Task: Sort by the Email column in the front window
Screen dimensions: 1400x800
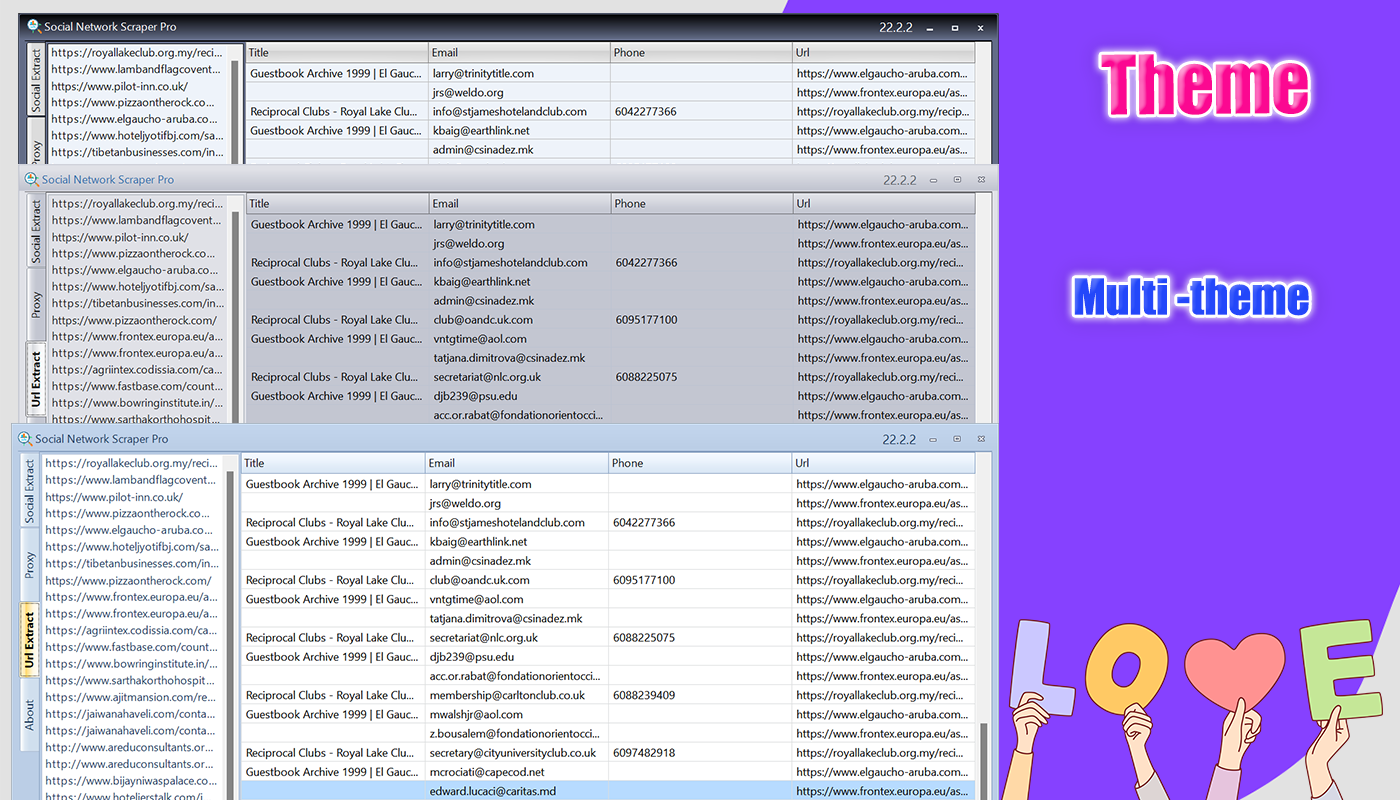Action: pos(516,463)
